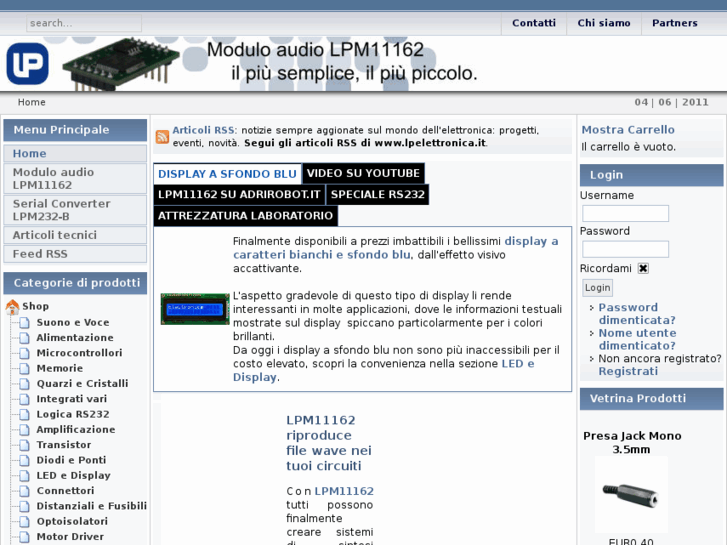The height and width of the screenshot is (545, 727).
Task: Switch to LPM11162 su Adrirobot.it tab
Action: [x=239, y=194]
